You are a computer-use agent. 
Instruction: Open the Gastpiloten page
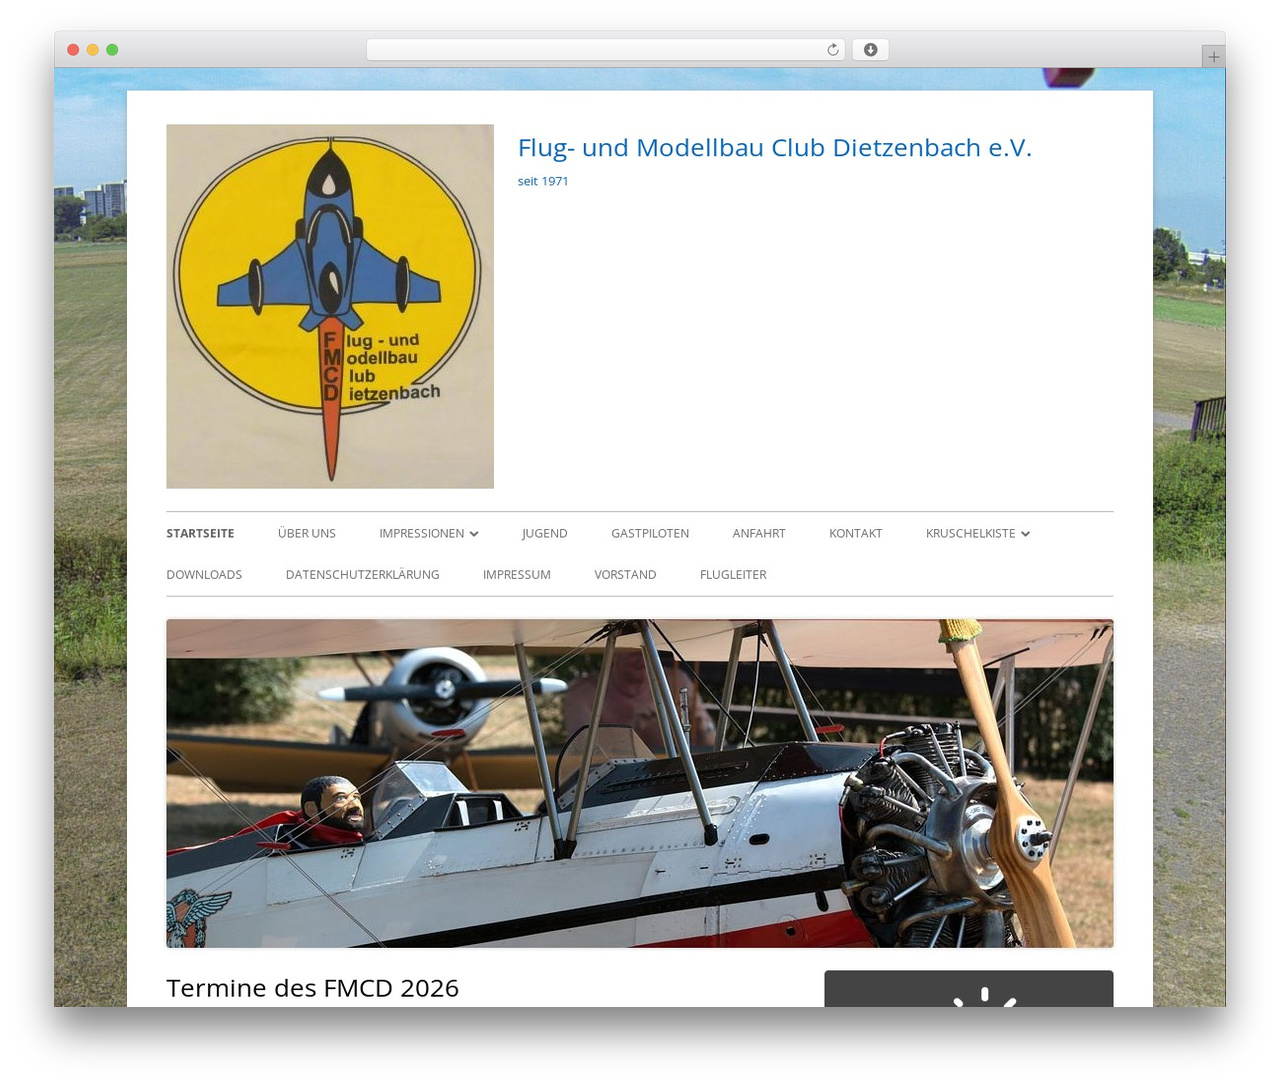[650, 533]
